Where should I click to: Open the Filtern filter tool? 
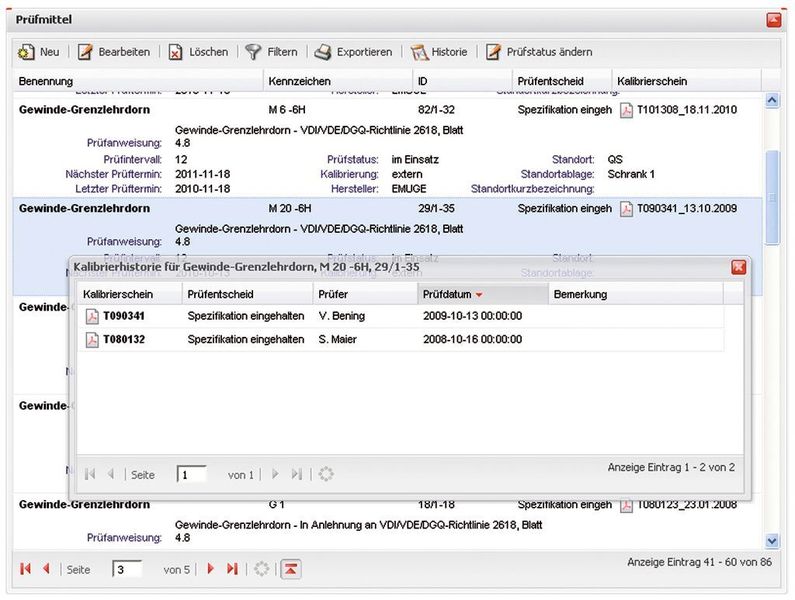click(271, 52)
